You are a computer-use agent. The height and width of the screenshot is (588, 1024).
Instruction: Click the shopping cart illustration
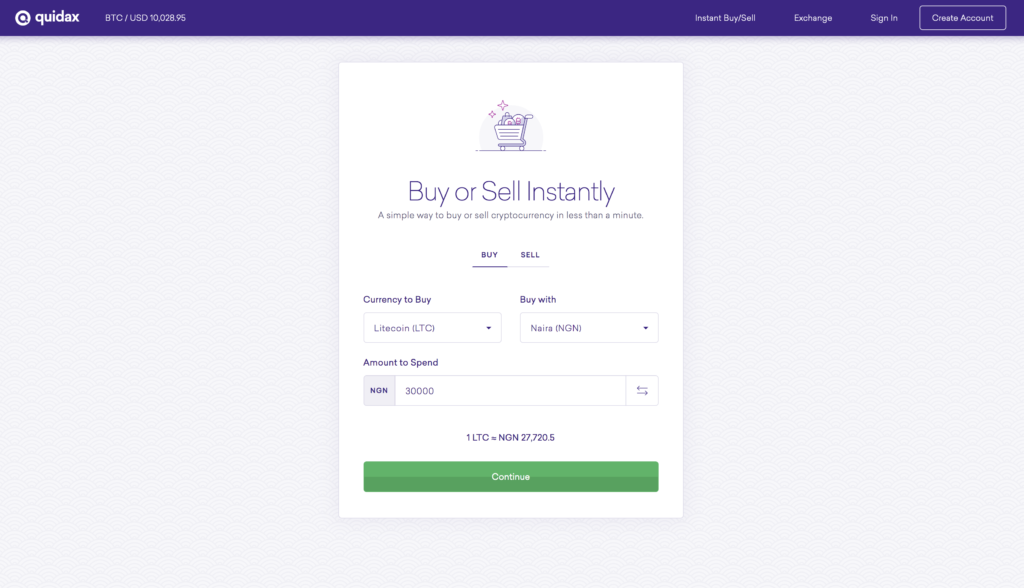[x=510, y=127]
